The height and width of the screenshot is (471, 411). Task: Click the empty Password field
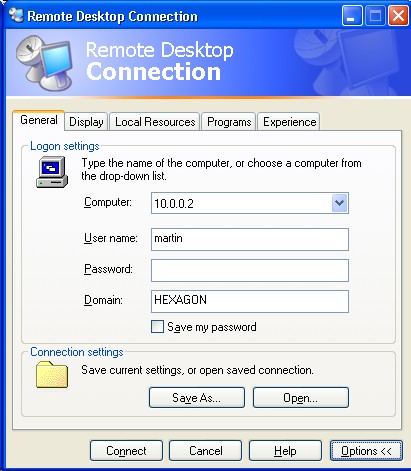click(250, 270)
